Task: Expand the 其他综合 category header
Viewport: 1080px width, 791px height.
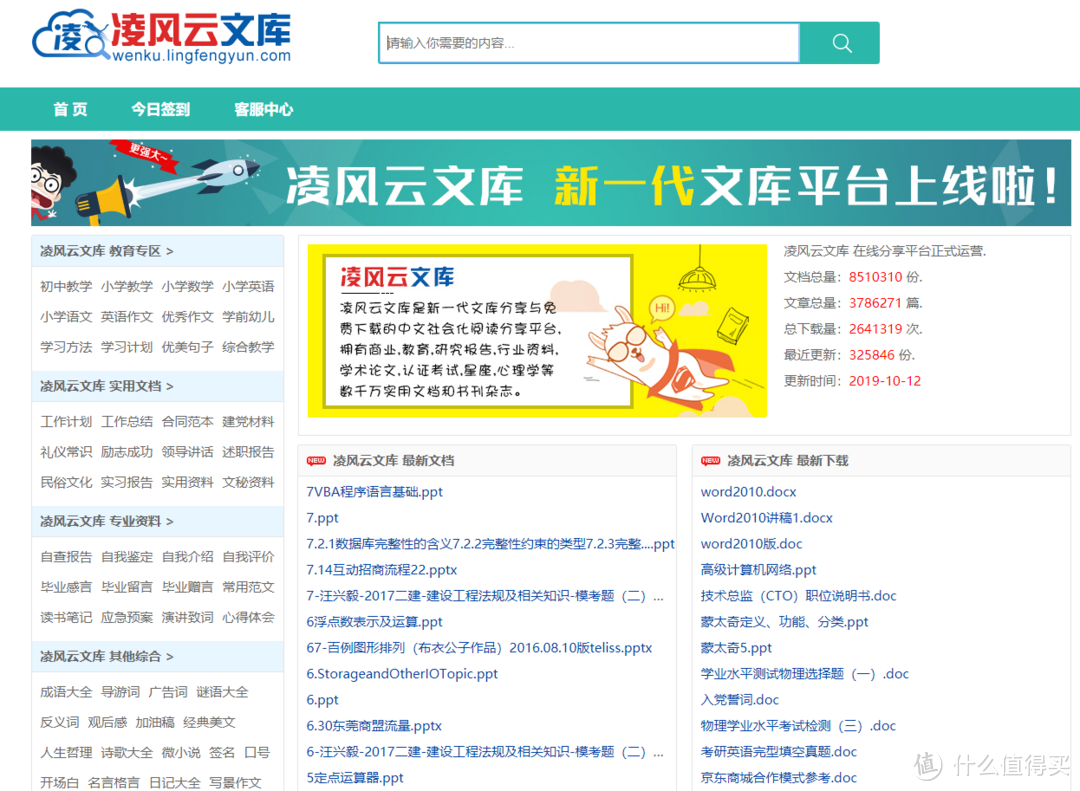Action: click(106, 656)
